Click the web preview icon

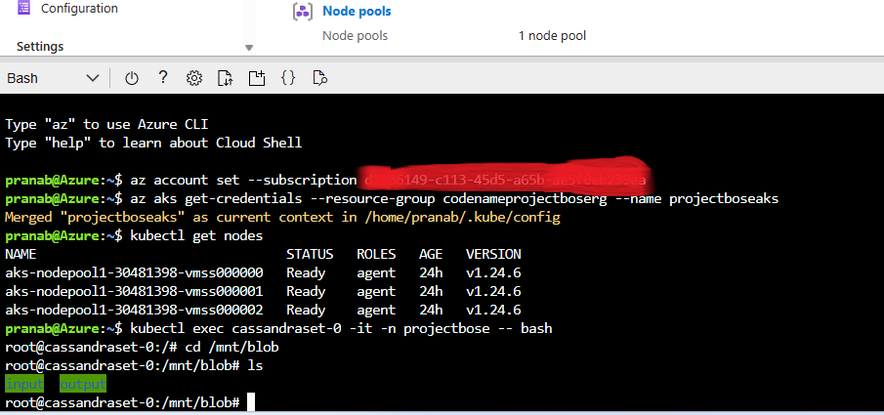pyautogui.click(x=320, y=78)
